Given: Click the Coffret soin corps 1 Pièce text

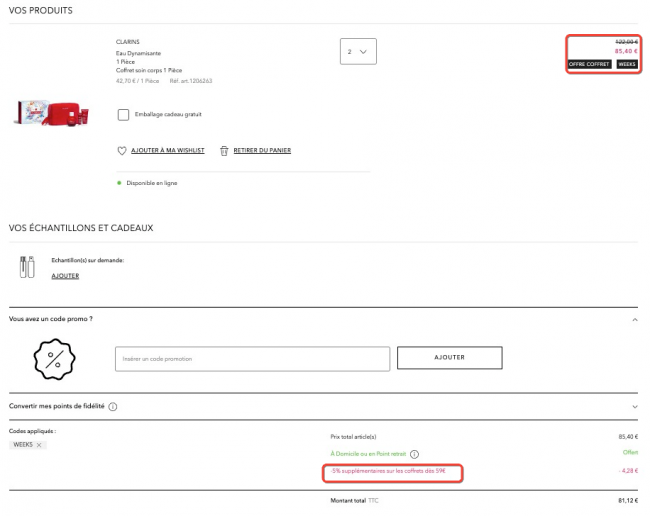Looking at the screenshot, I should click(149, 70).
